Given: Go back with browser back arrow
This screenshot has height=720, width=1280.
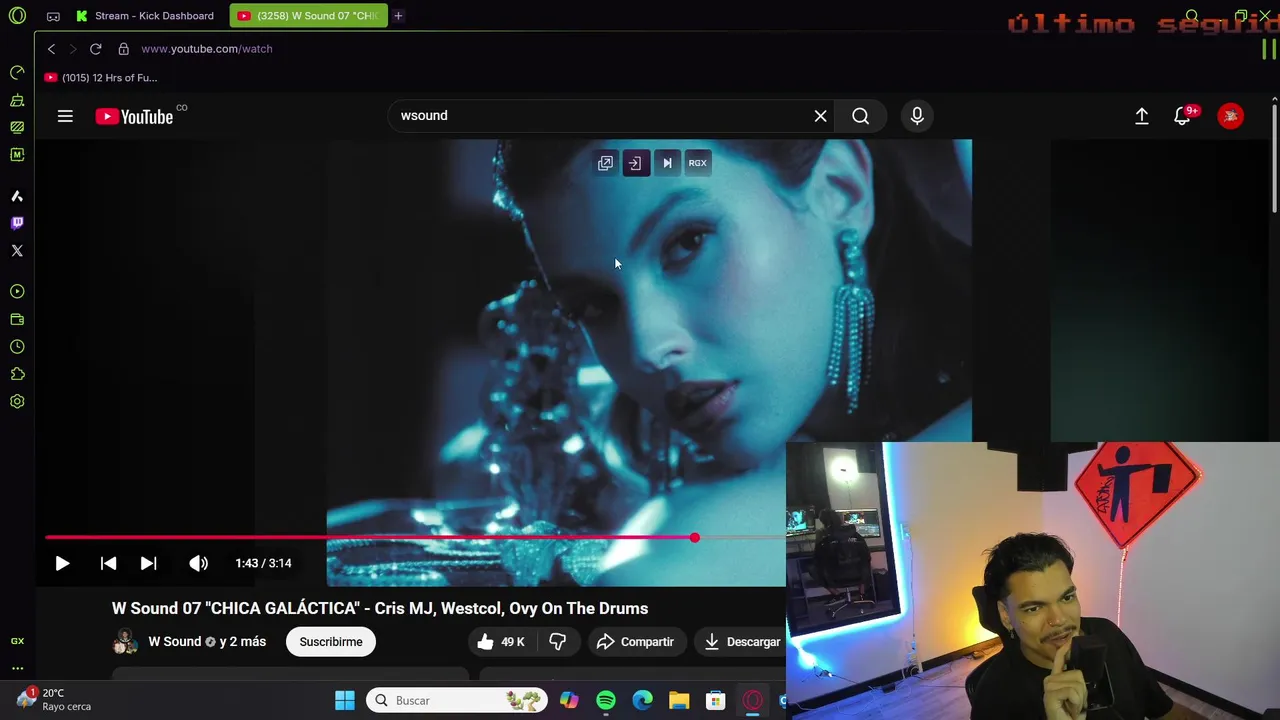Looking at the screenshot, I should [51, 49].
